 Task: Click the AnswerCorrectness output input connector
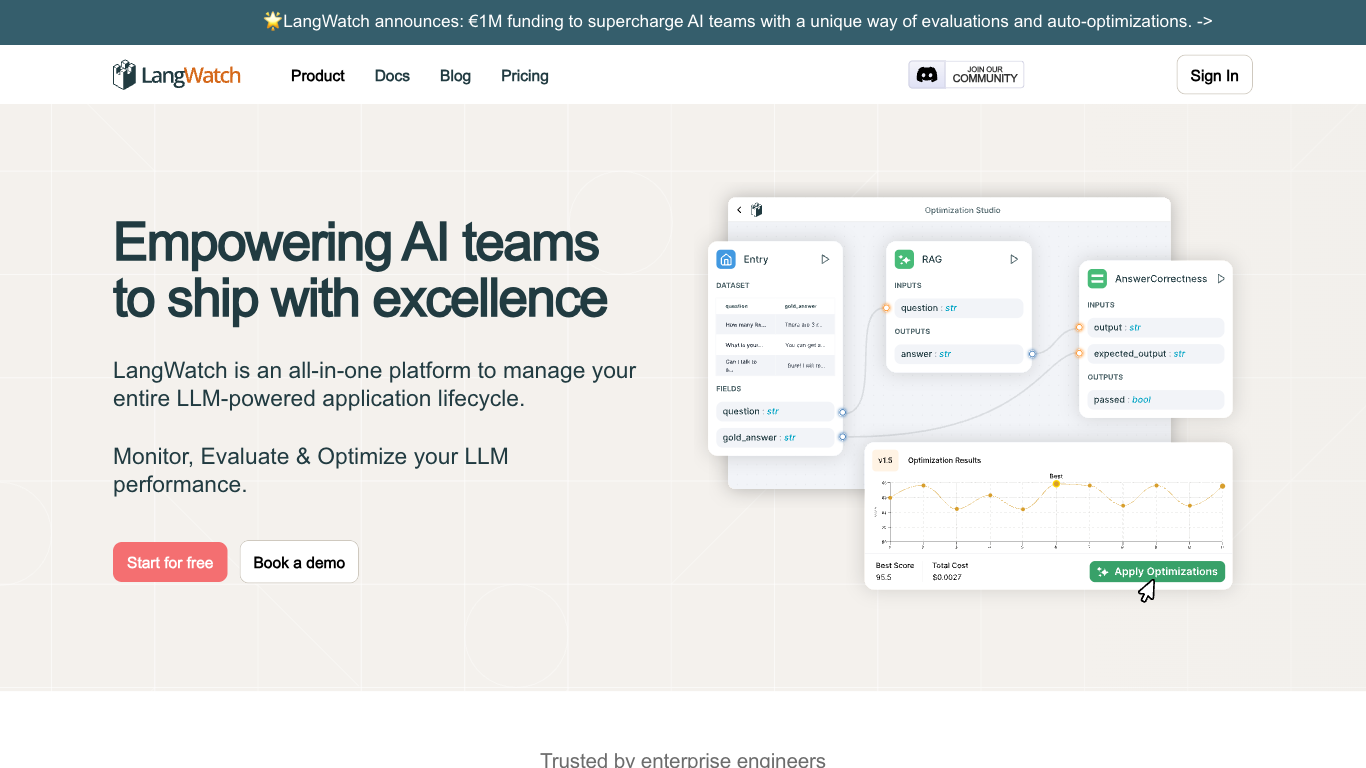(x=1079, y=327)
